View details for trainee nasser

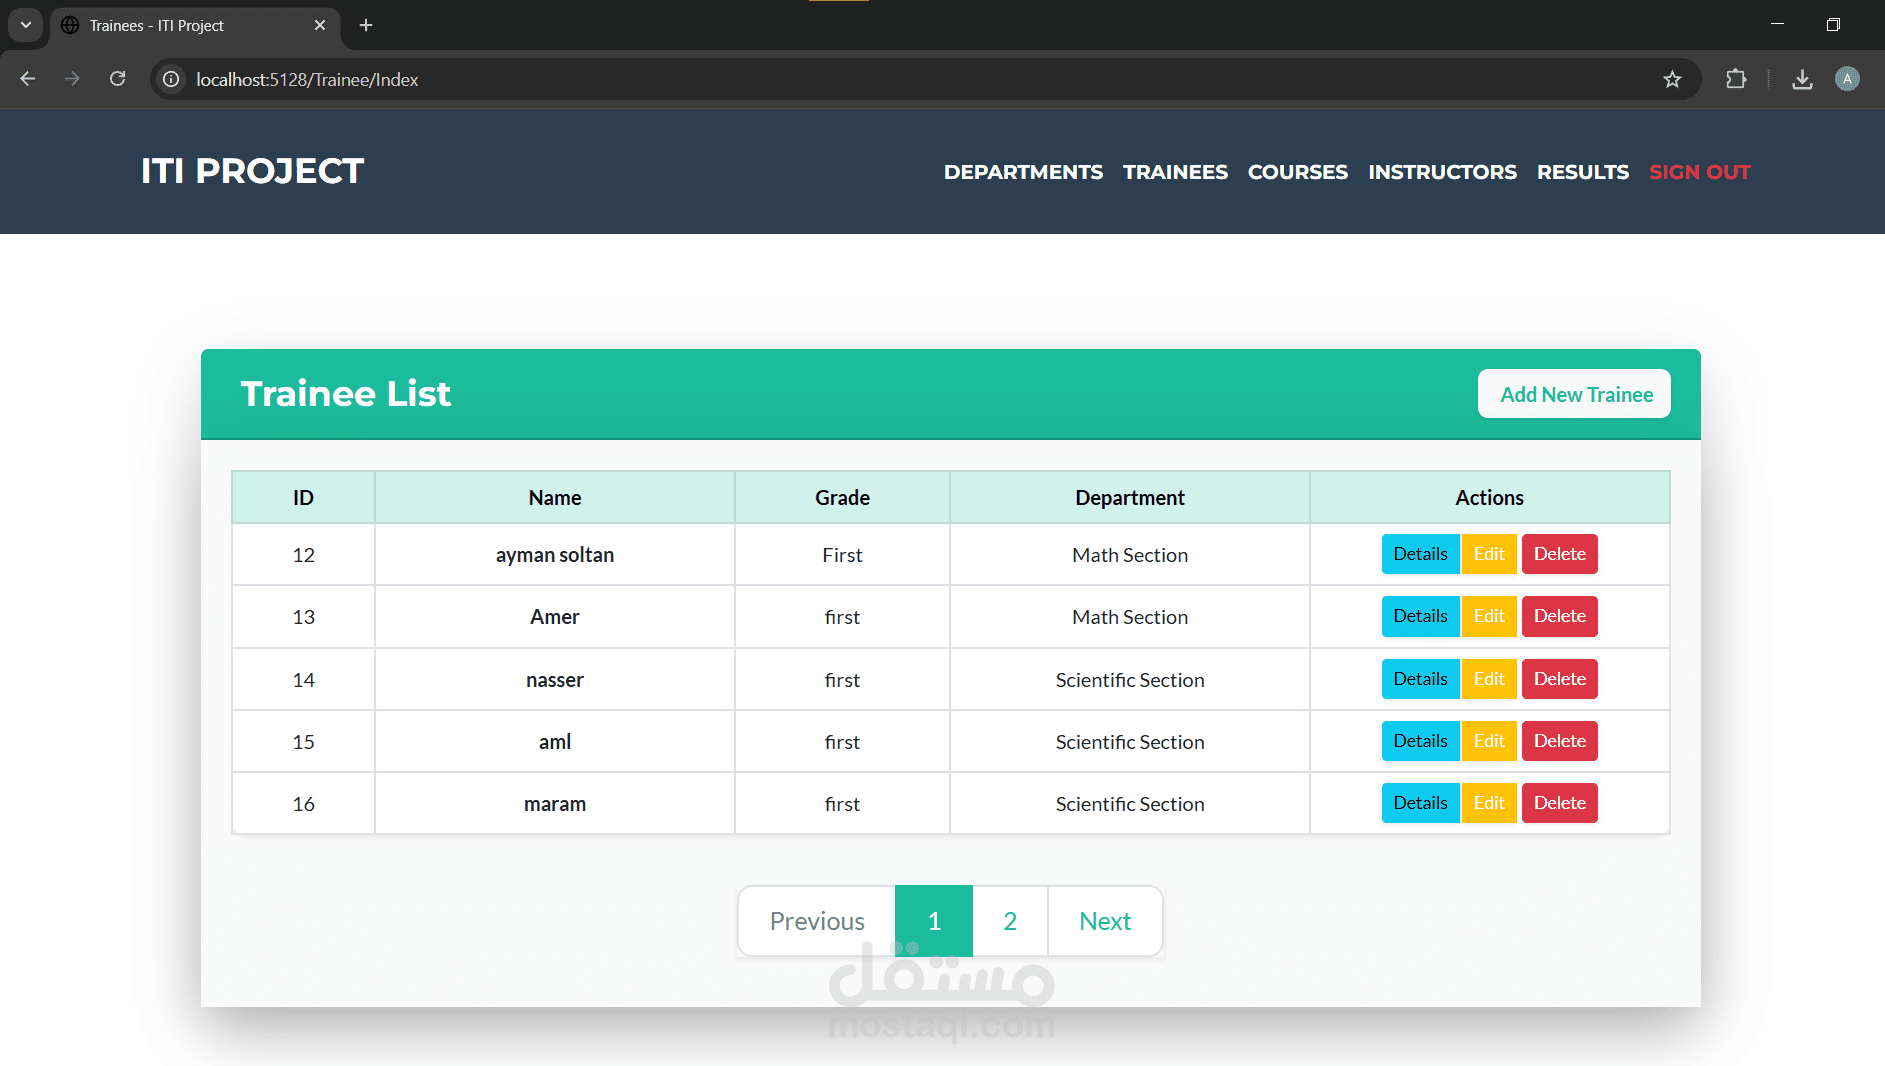(1420, 679)
